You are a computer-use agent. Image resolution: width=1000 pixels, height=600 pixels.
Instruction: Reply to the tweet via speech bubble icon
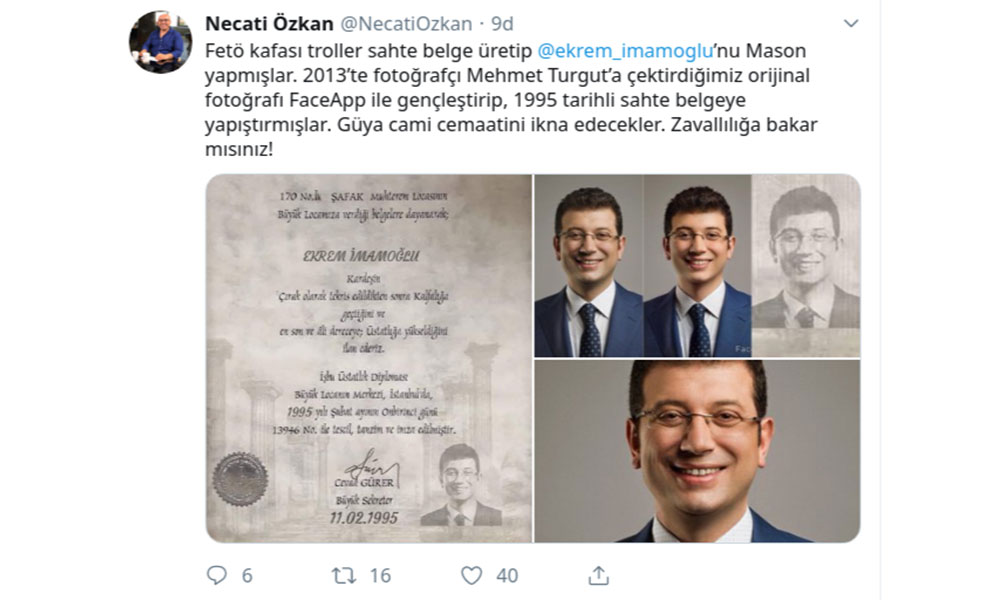click(x=217, y=575)
